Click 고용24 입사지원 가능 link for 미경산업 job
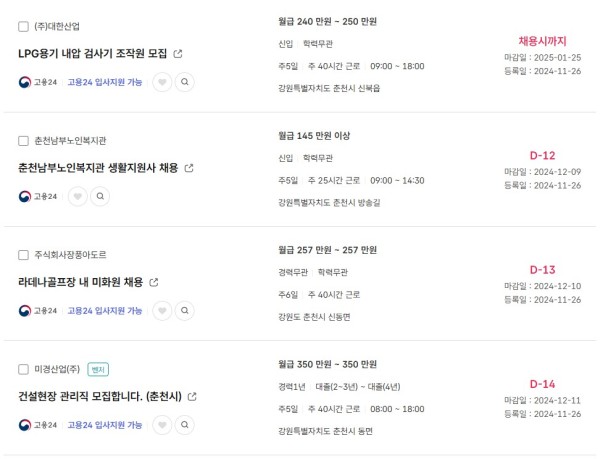The image size is (600, 459). 105,425
